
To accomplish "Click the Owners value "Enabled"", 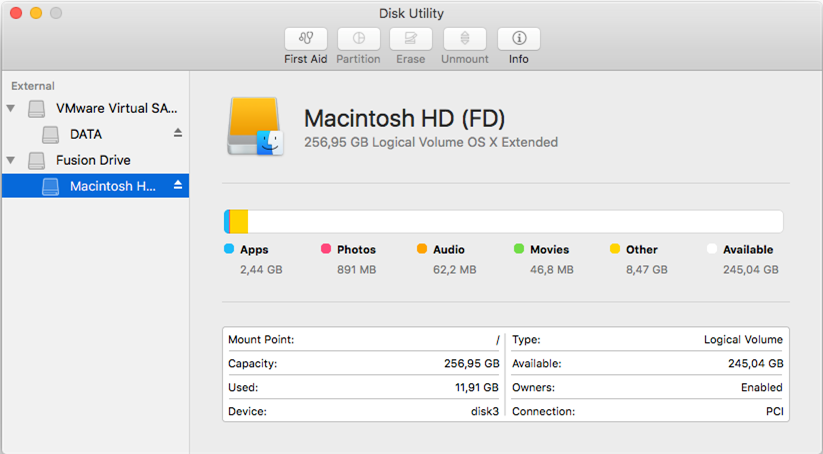I will point(762,387).
